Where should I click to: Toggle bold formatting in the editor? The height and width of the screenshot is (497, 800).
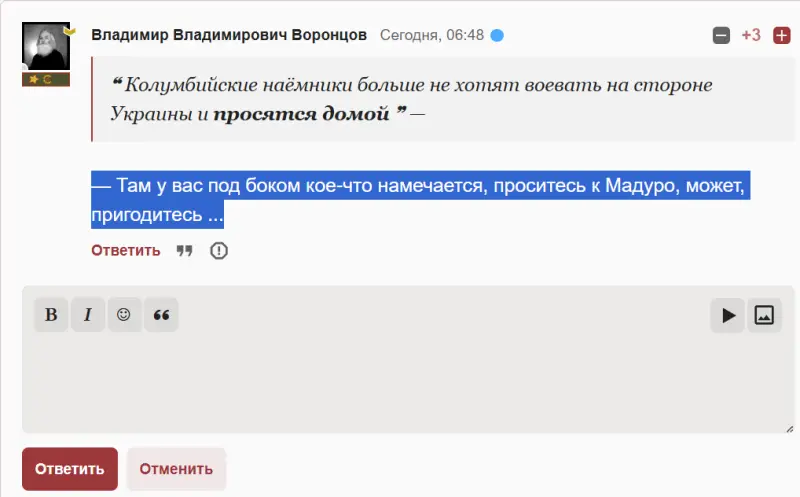(51, 315)
